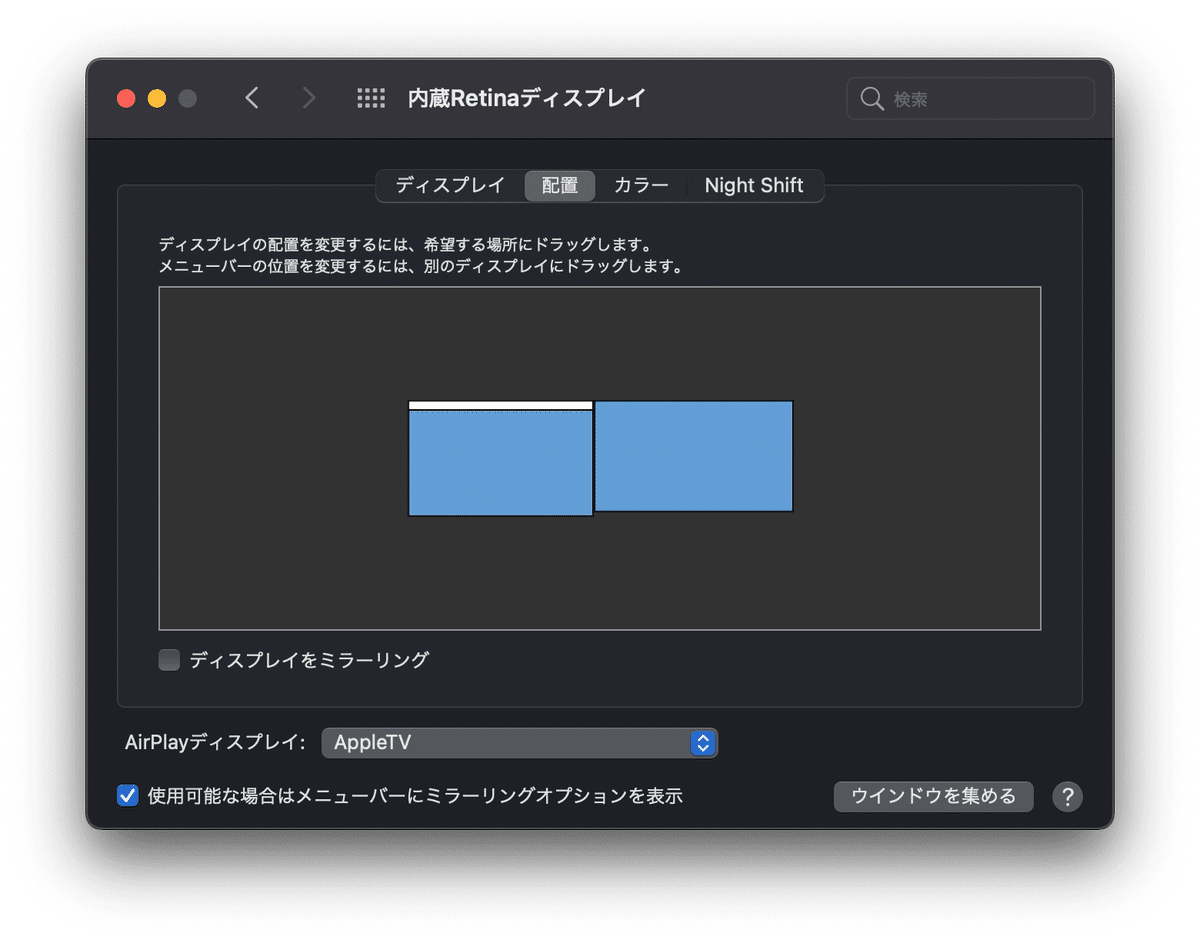Click the white menu bar strip
The height and width of the screenshot is (943, 1200).
coord(500,405)
